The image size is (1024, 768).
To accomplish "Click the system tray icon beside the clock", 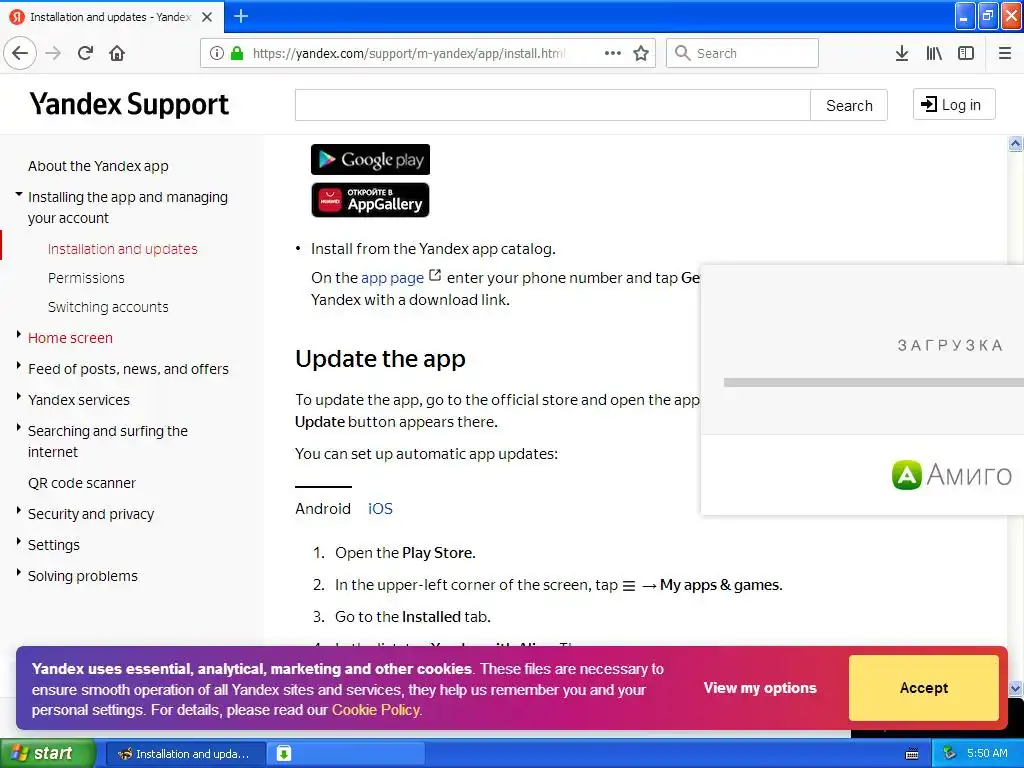I will pos(949,754).
